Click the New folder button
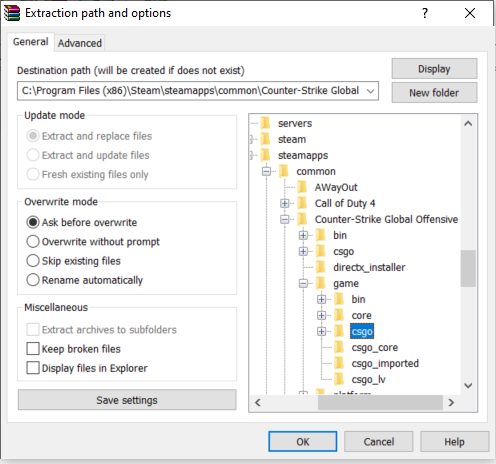496x464 pixels. [434, 93]
